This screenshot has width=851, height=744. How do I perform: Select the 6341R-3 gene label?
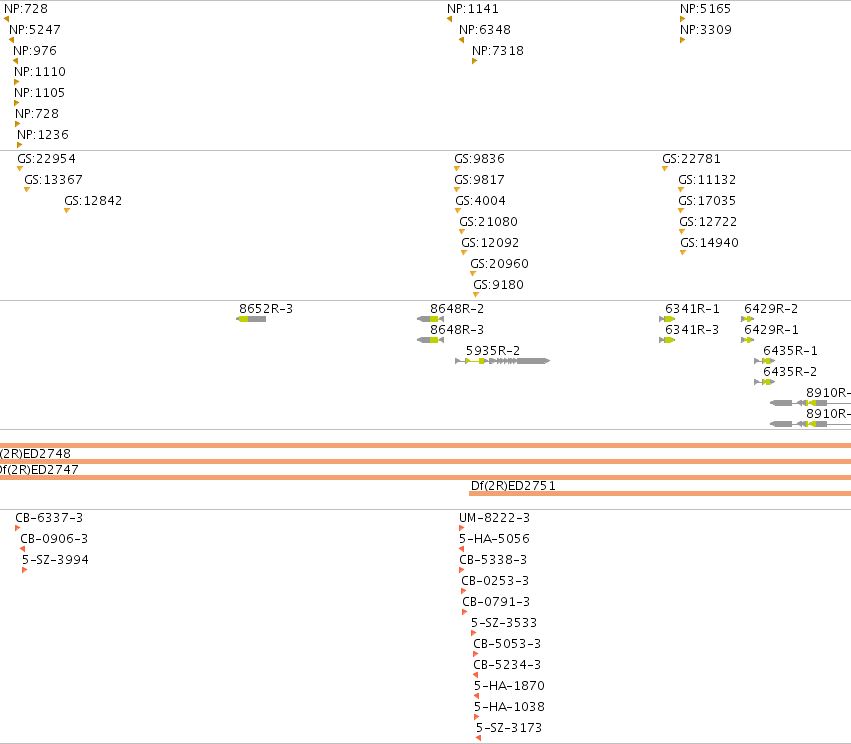[x=692, y=330]
